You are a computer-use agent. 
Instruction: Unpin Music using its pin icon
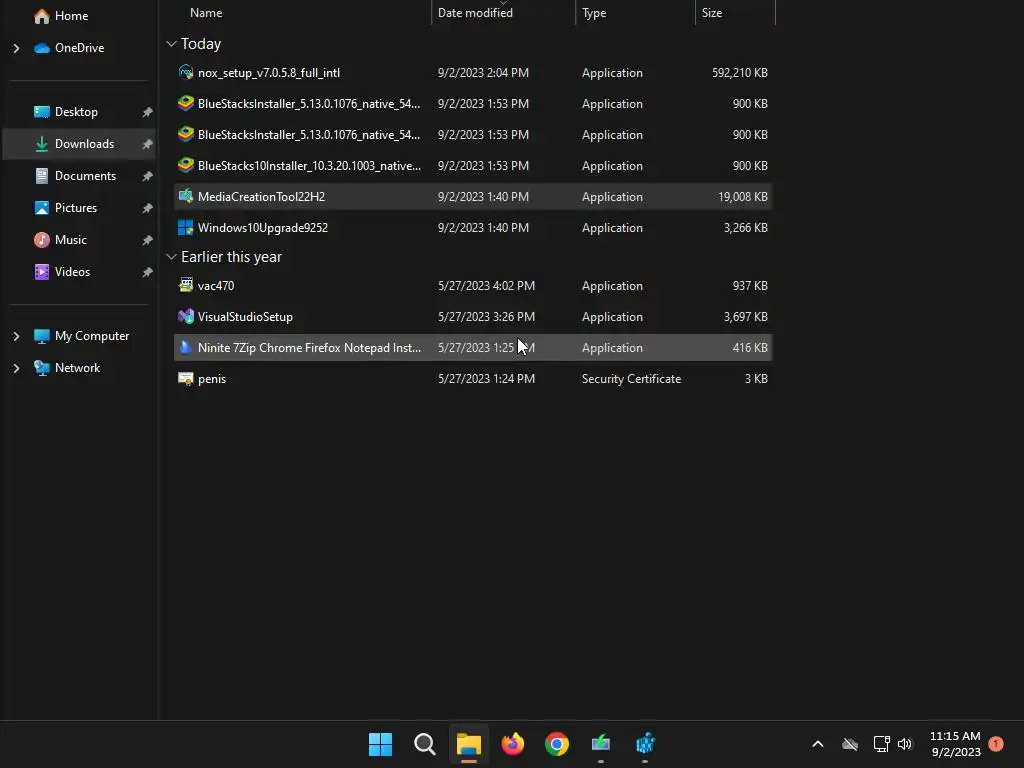pos(147,240)
